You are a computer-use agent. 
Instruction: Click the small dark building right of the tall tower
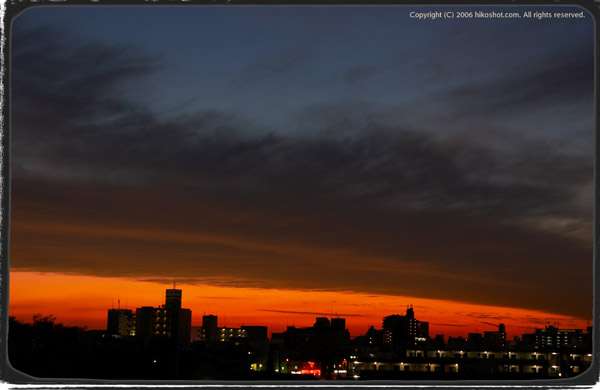[210, 328]
